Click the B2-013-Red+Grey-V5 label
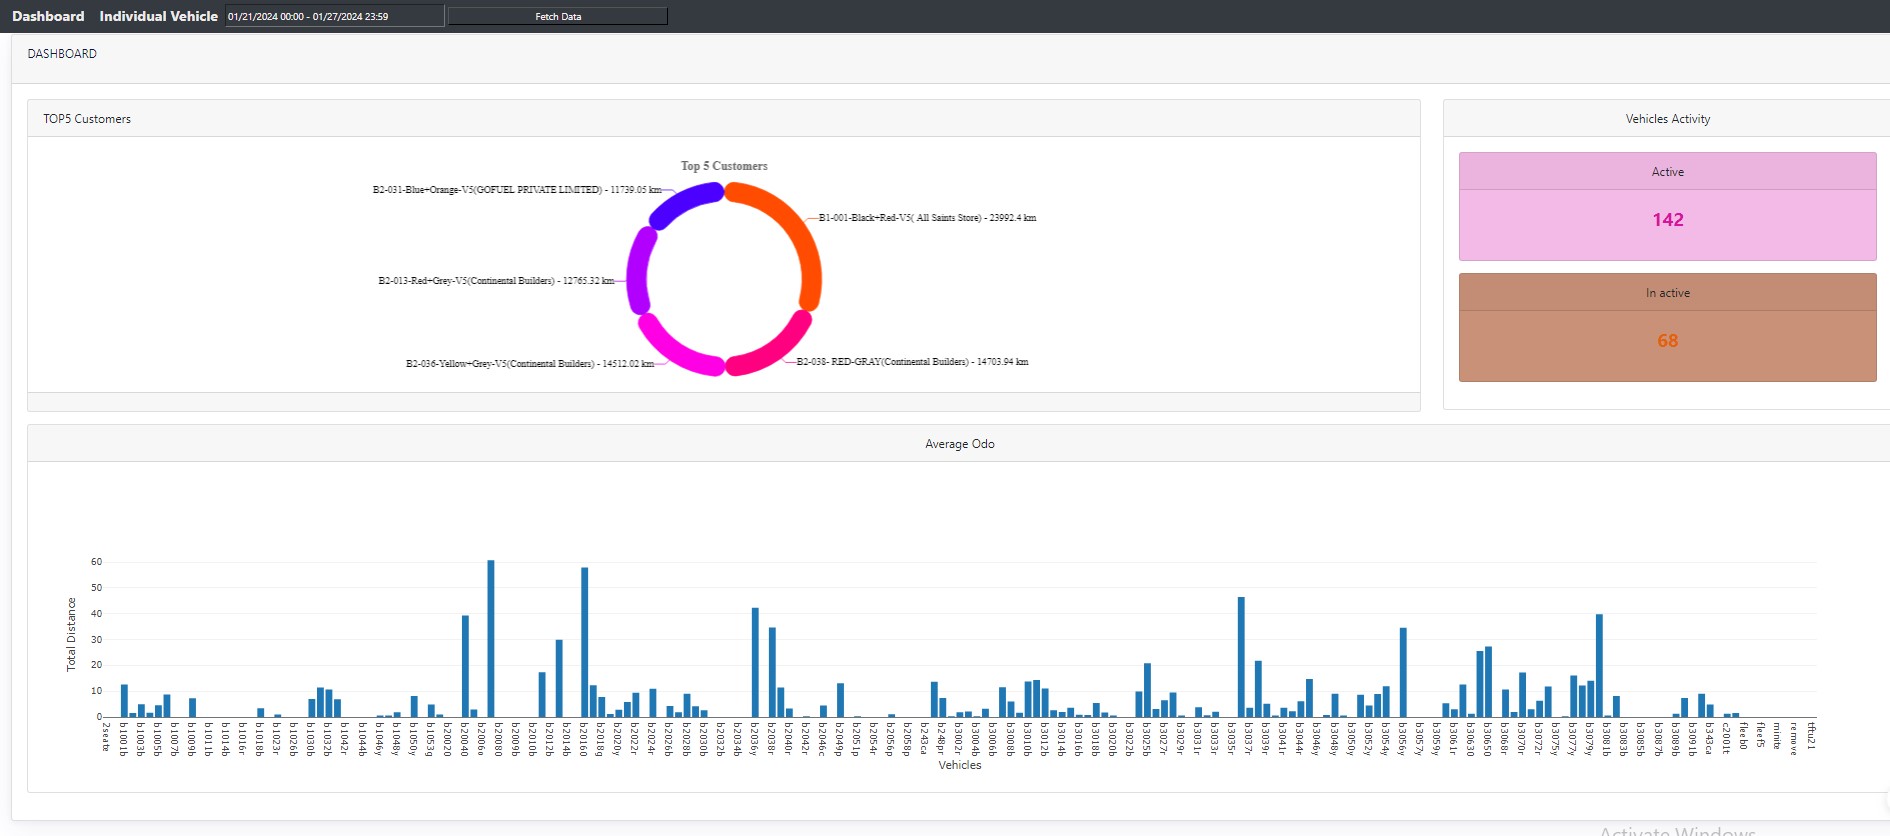The width and height of the screenshot is (1890, 836). click(496, 280)
